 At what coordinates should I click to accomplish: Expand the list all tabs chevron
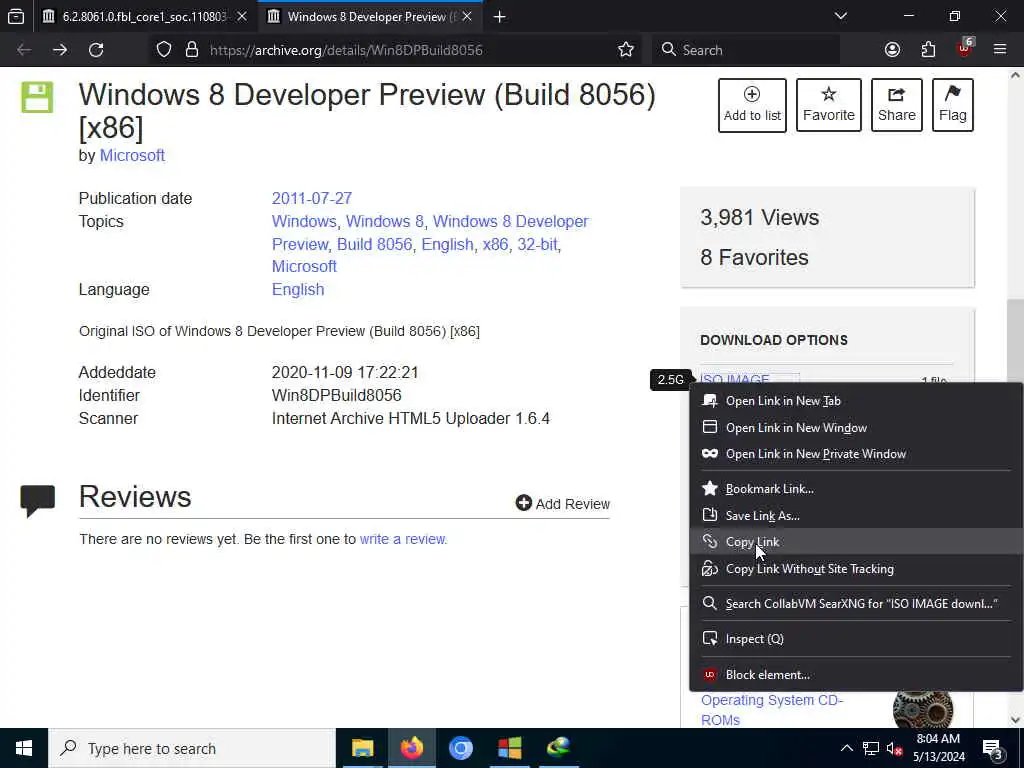pyautogui.click(x=841, y=16)
